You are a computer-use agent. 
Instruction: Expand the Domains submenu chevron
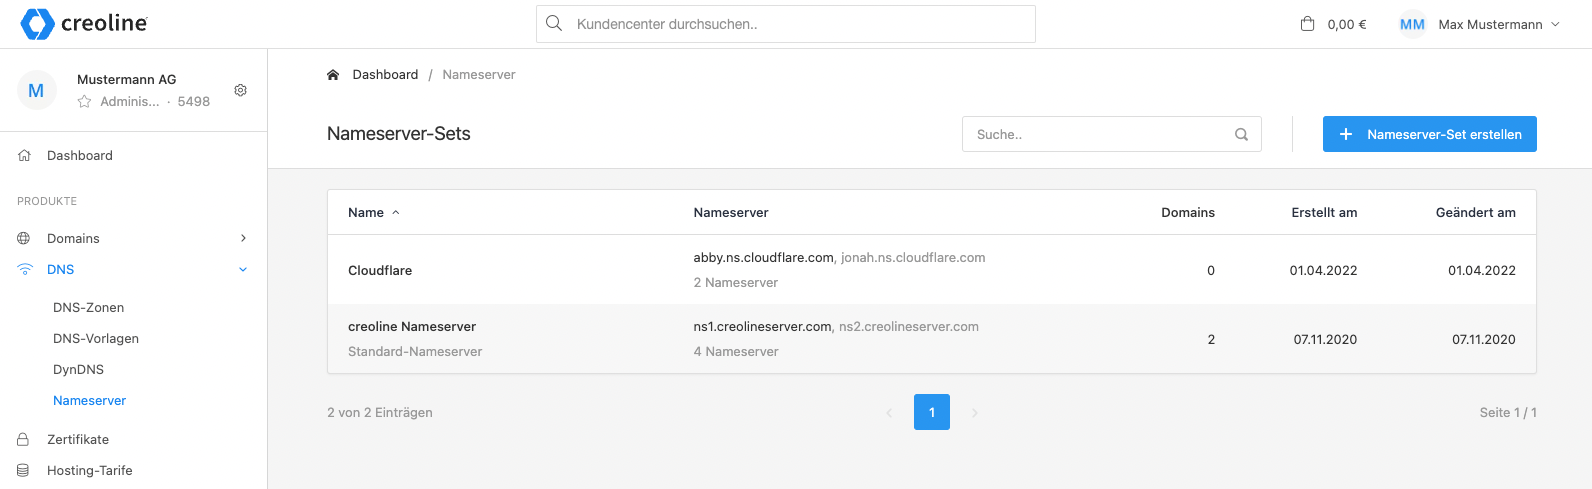pyautogui.click(x=243, y=238)
